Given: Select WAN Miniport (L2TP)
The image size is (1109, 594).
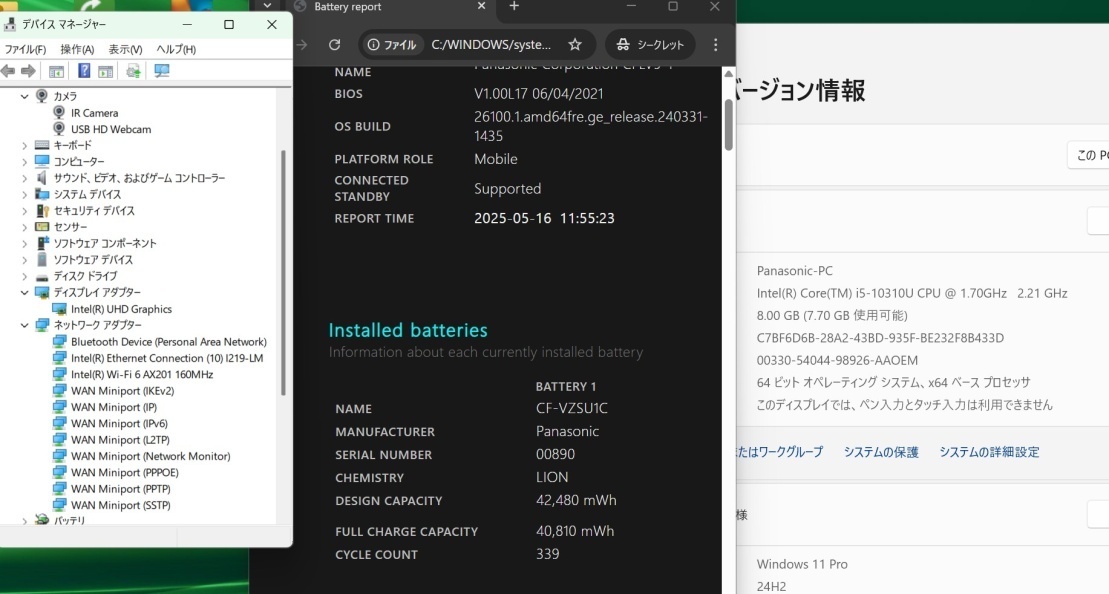Looking at the screenshot, I should (120, 440).
